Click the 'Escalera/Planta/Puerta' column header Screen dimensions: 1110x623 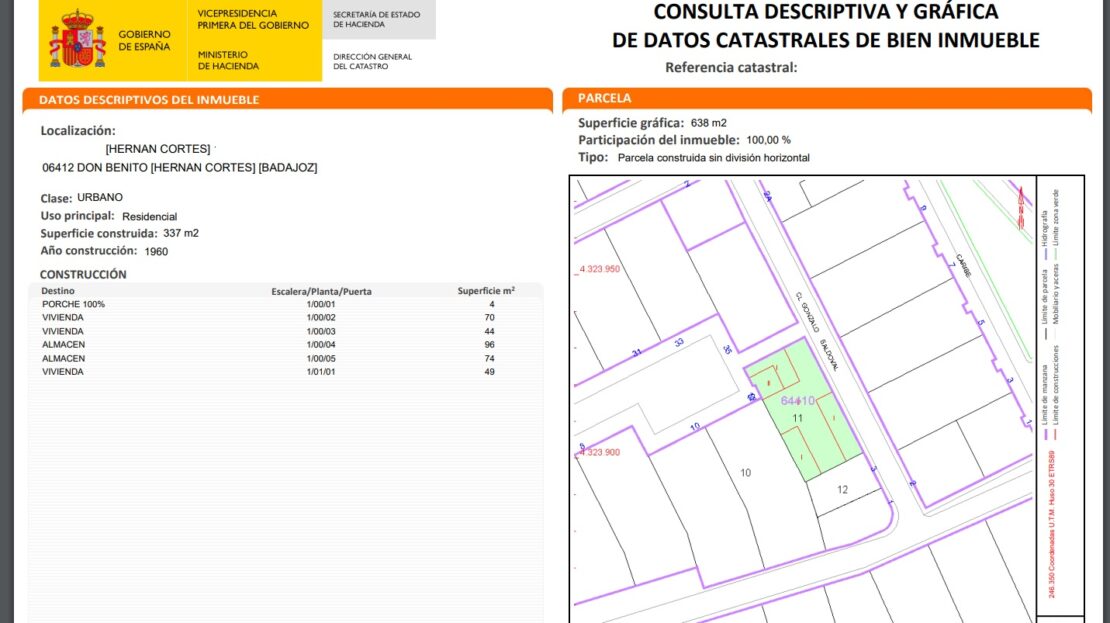coord(321,292)
